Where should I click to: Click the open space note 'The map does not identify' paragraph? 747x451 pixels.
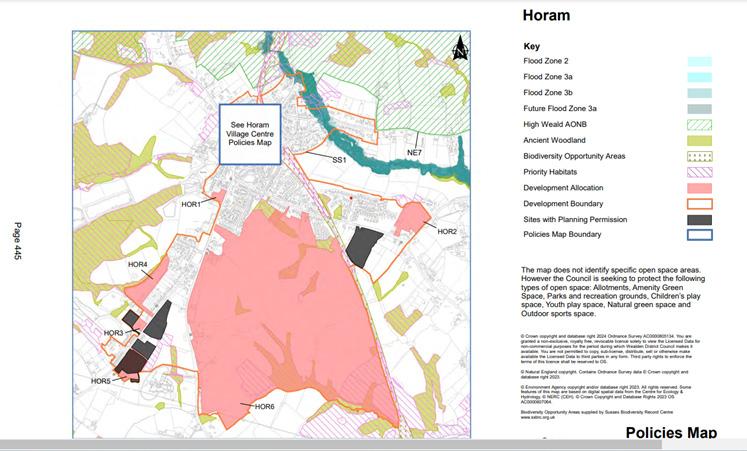(613, 292)
